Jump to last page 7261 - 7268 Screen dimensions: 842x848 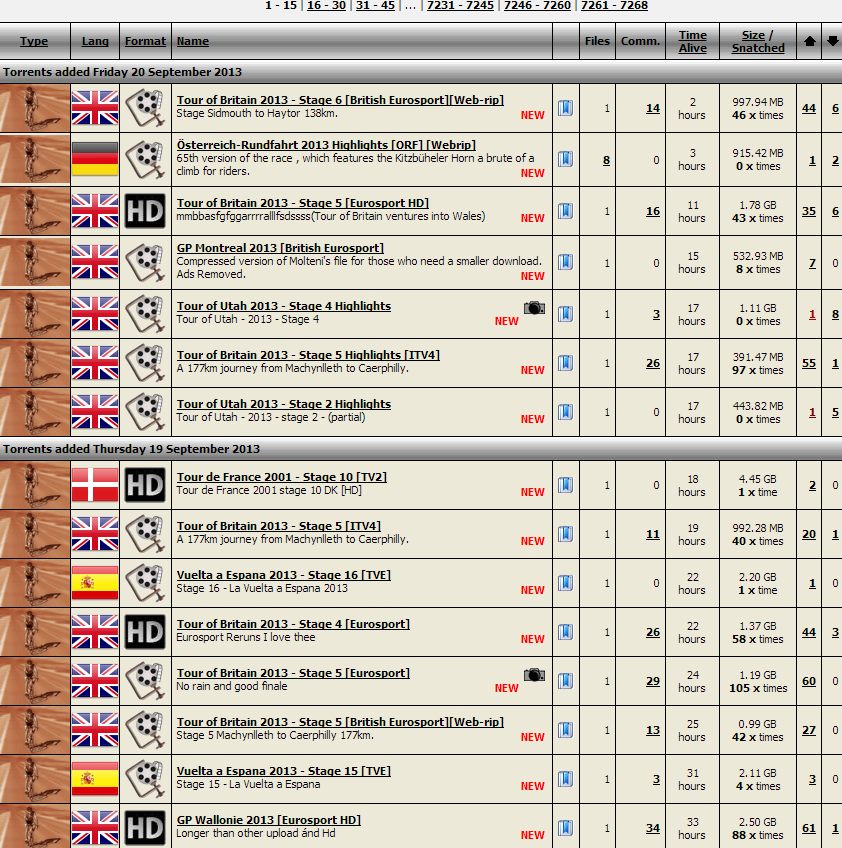click(x=614, y=5)
